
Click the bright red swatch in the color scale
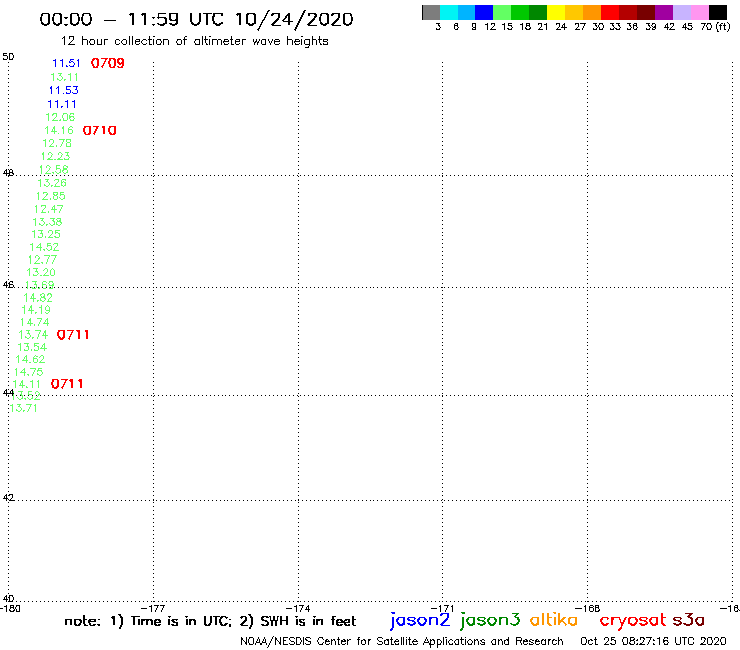tap(610, 12)
